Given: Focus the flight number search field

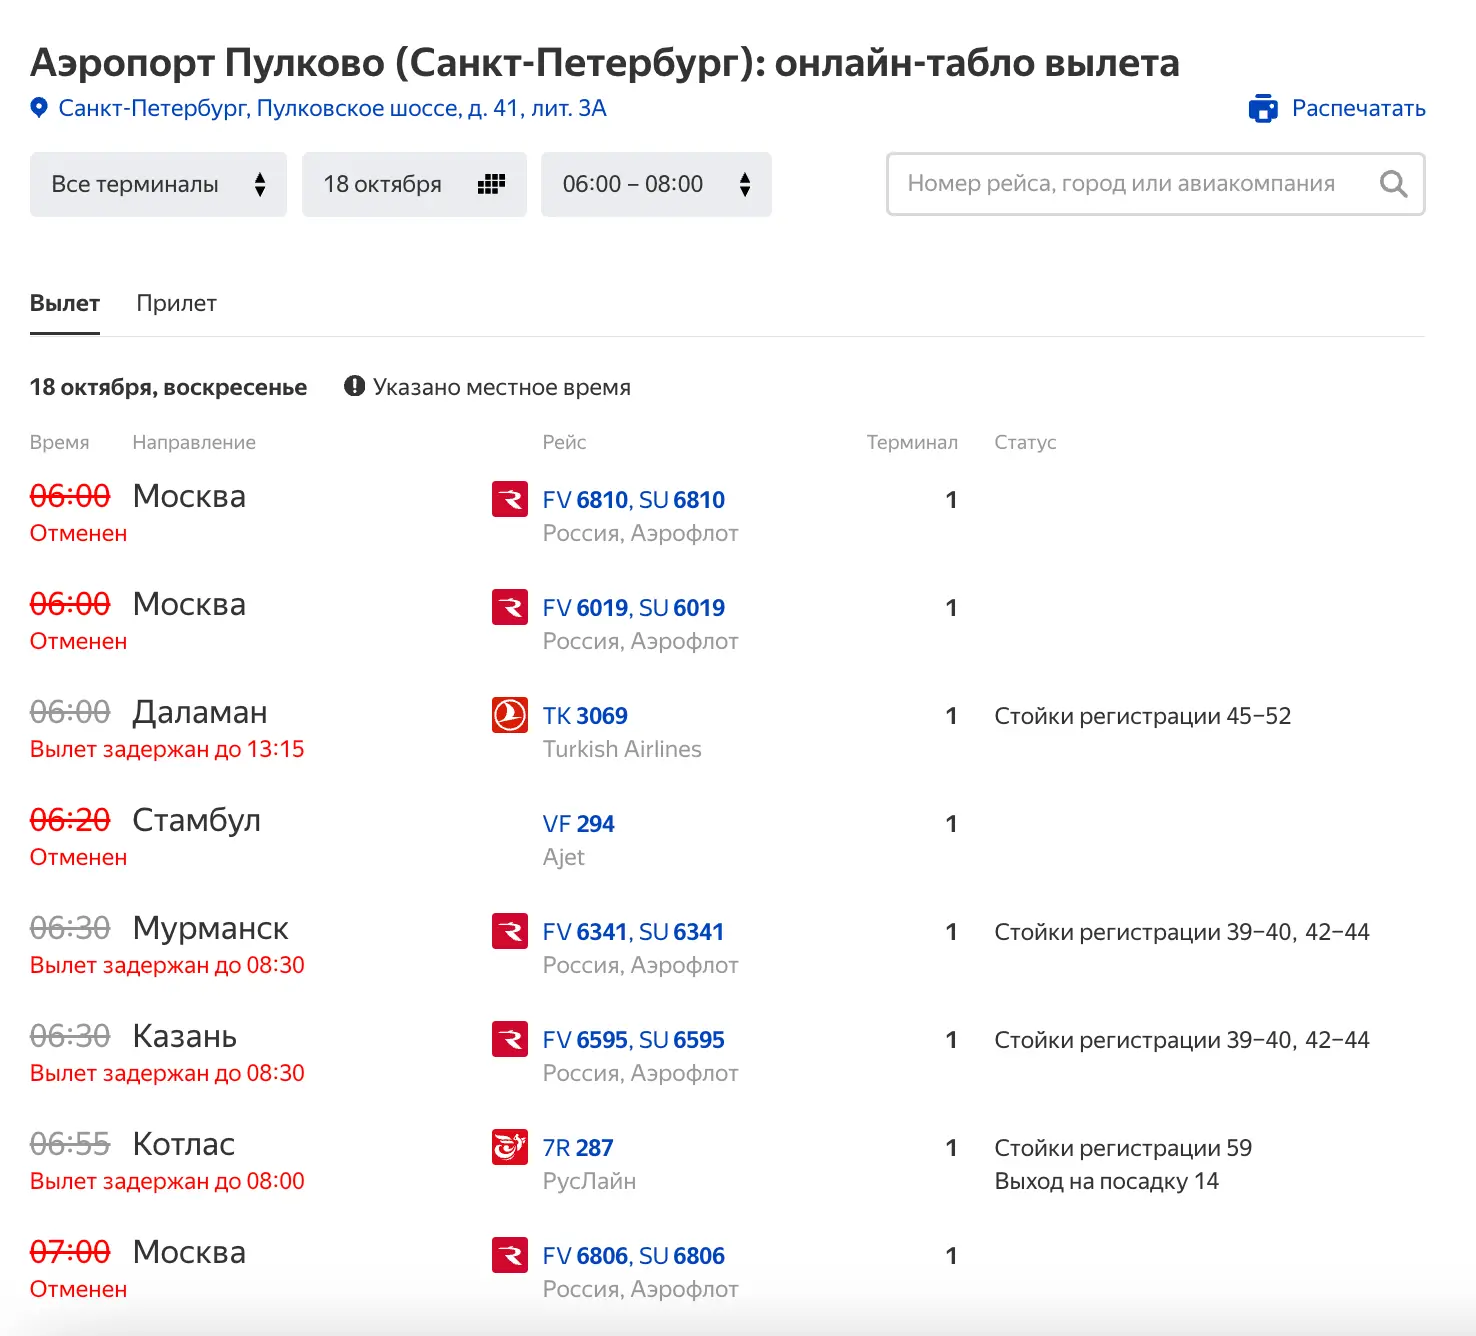Looking at the screenshot, I should tap(1155, 184).
